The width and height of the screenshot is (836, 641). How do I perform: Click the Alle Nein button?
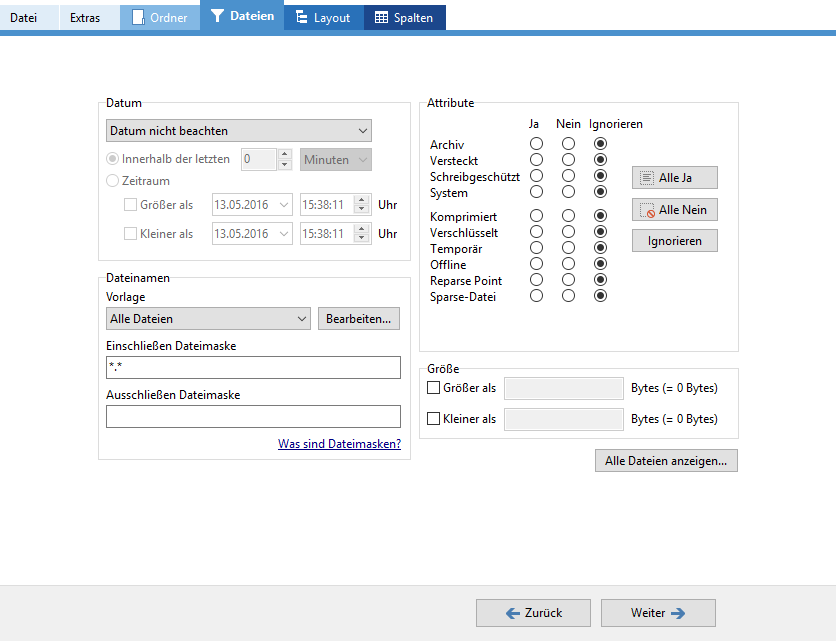tap(674, 210)
